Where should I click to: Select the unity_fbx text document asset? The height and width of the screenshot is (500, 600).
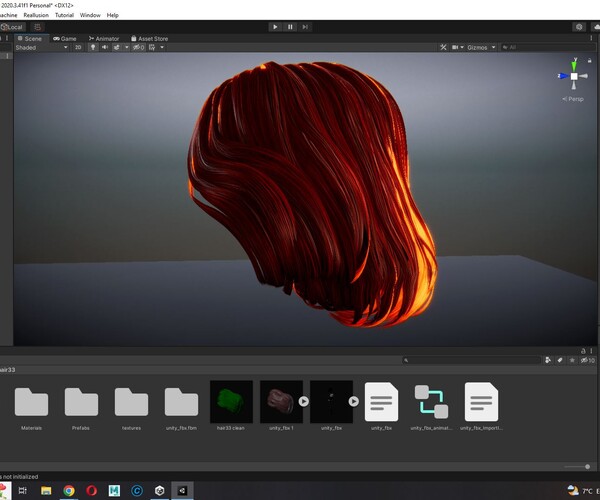[382, 402]
